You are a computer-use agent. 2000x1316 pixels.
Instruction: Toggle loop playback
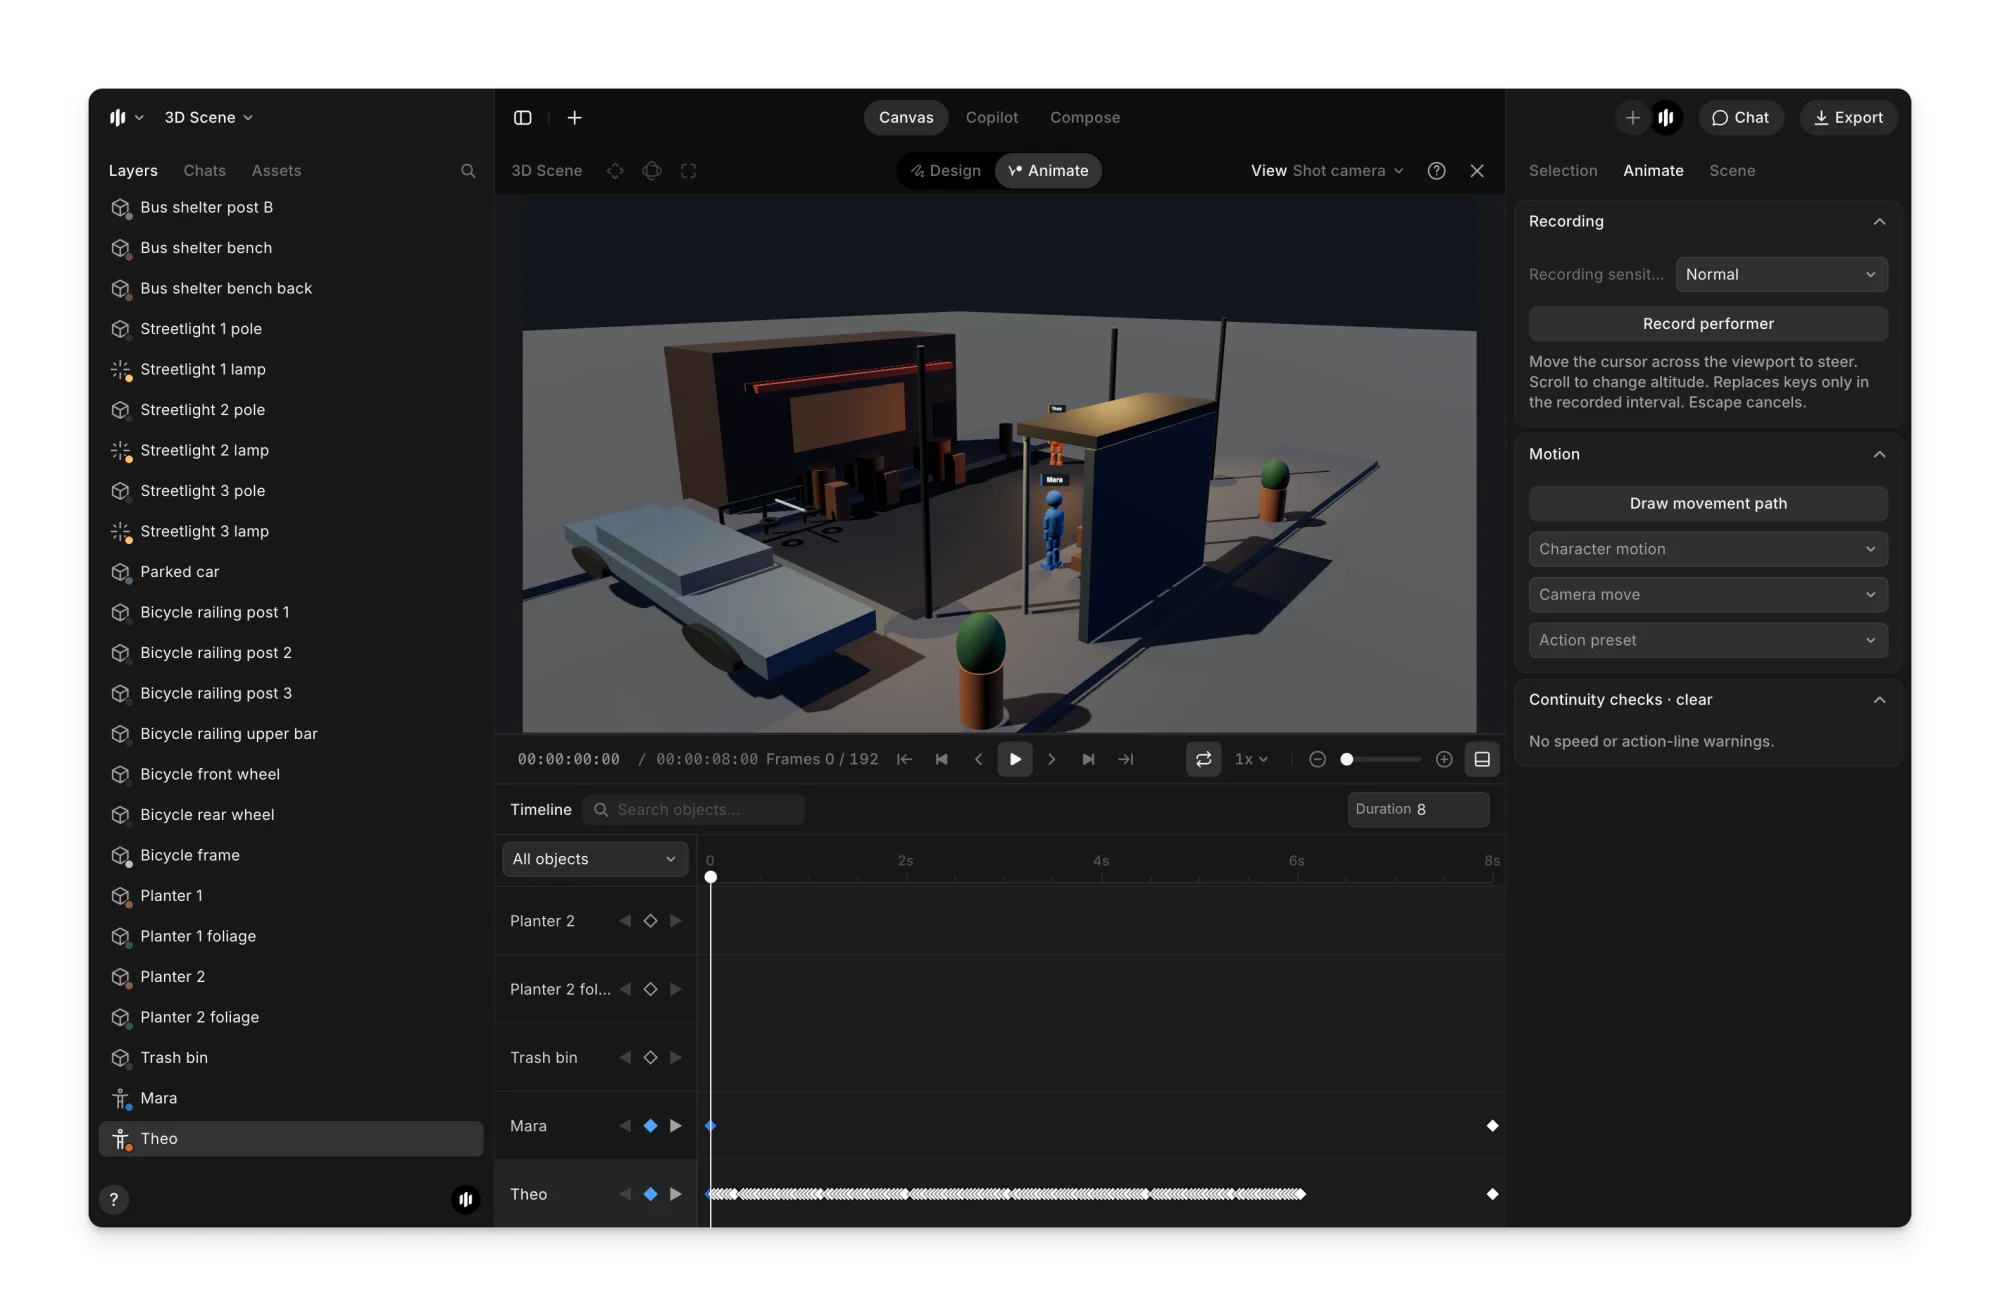point(1203,760)
